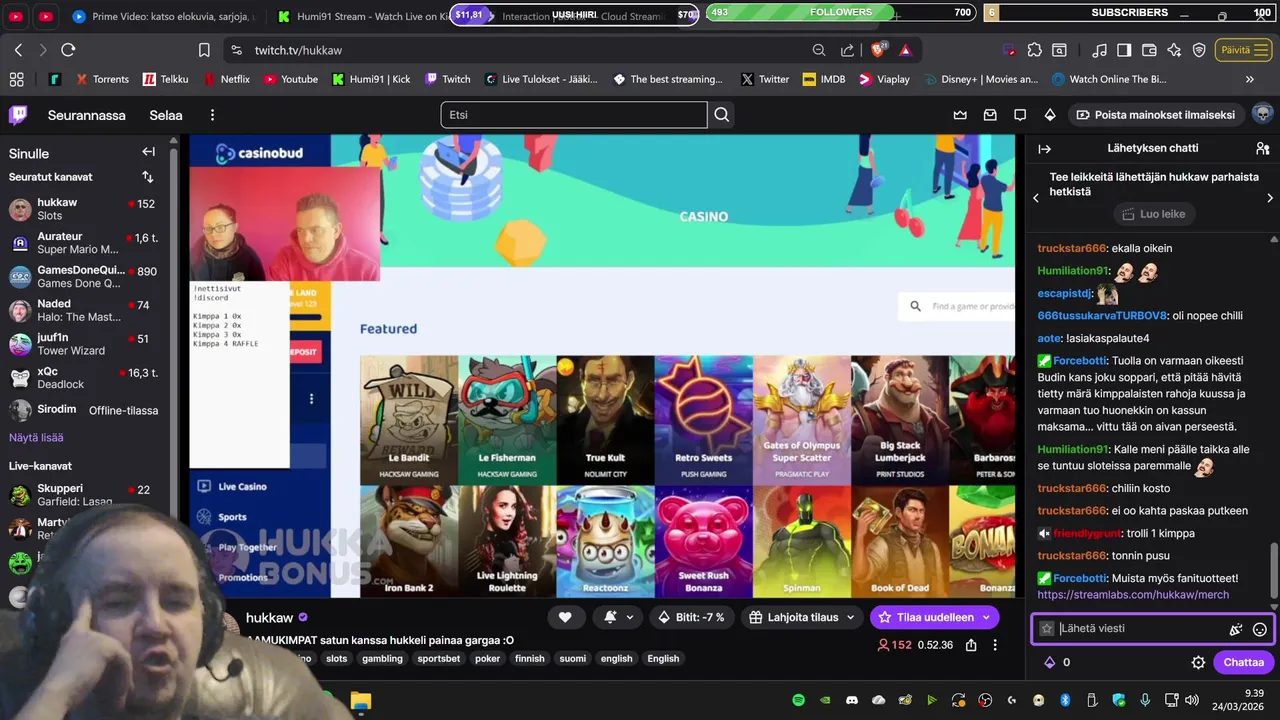Click Näytä lisää to expand channels
The image size is (1280, 720).
[x=36, y=437]
